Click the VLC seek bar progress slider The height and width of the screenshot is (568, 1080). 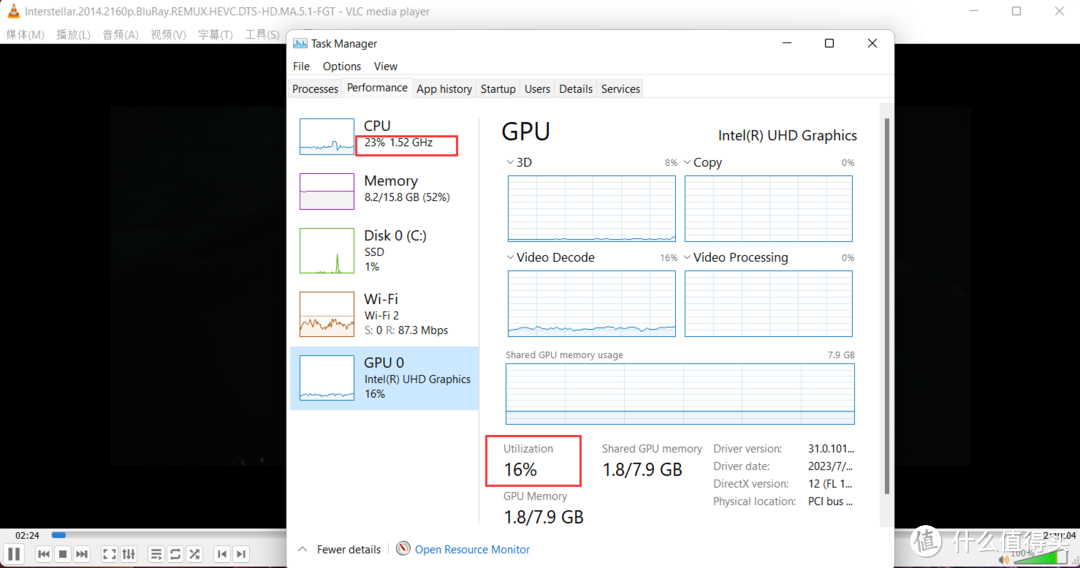(169, 535)
